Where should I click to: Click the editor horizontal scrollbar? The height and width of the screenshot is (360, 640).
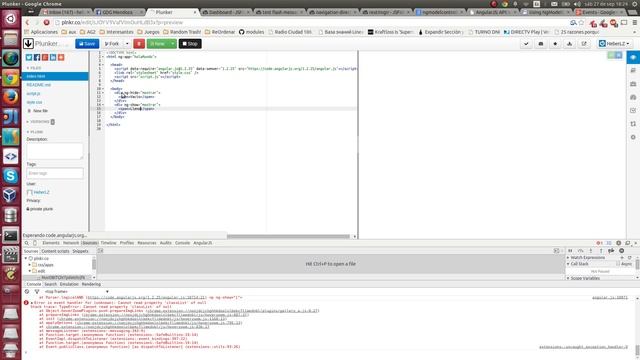point(288,236)
